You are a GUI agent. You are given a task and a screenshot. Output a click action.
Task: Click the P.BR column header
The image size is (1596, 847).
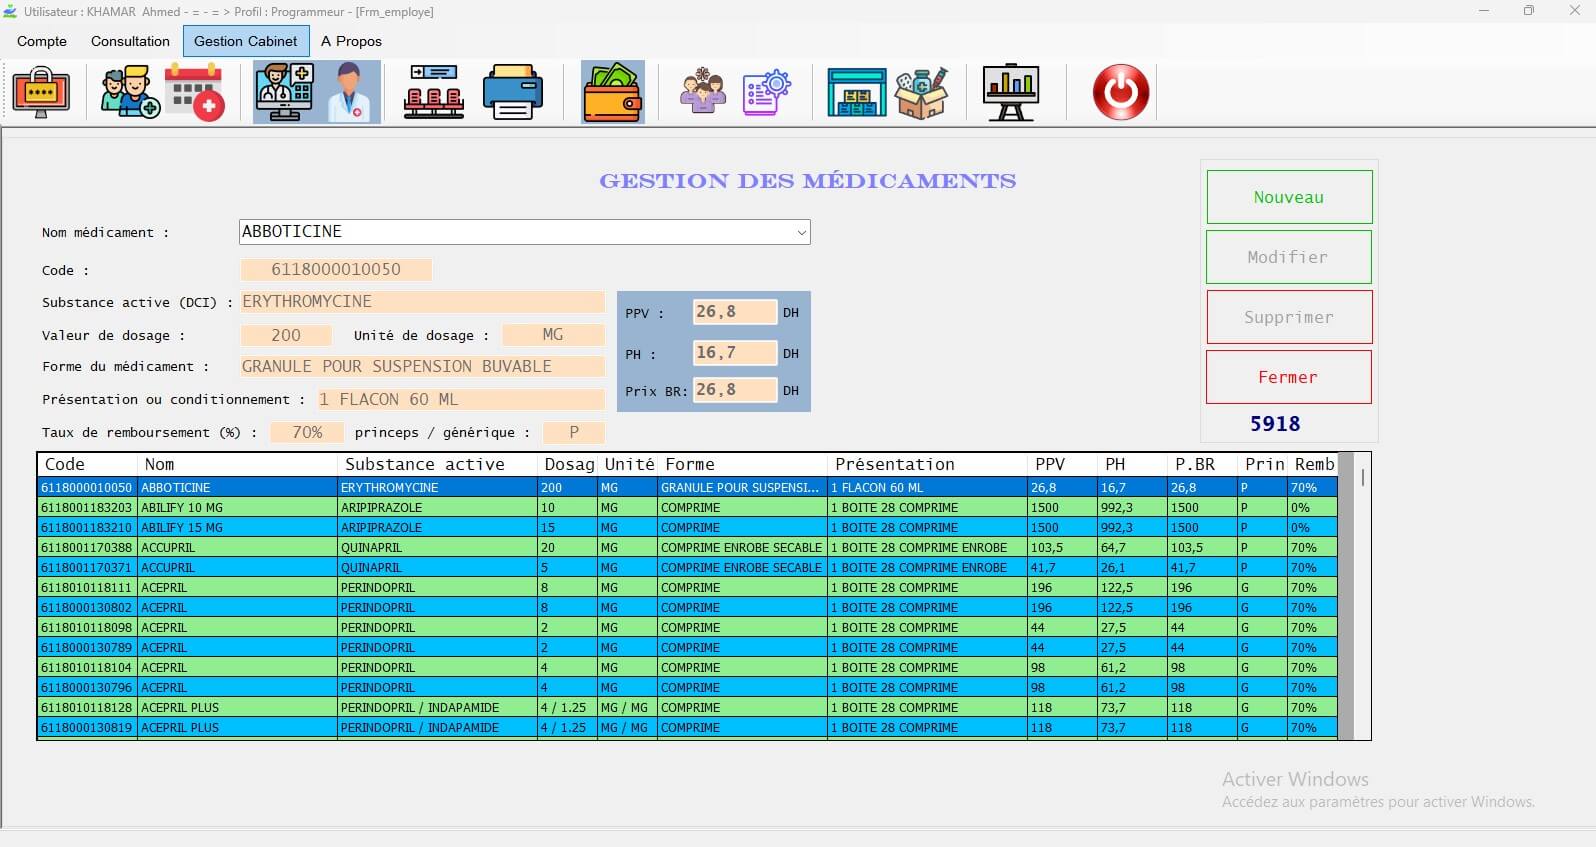1202,464
